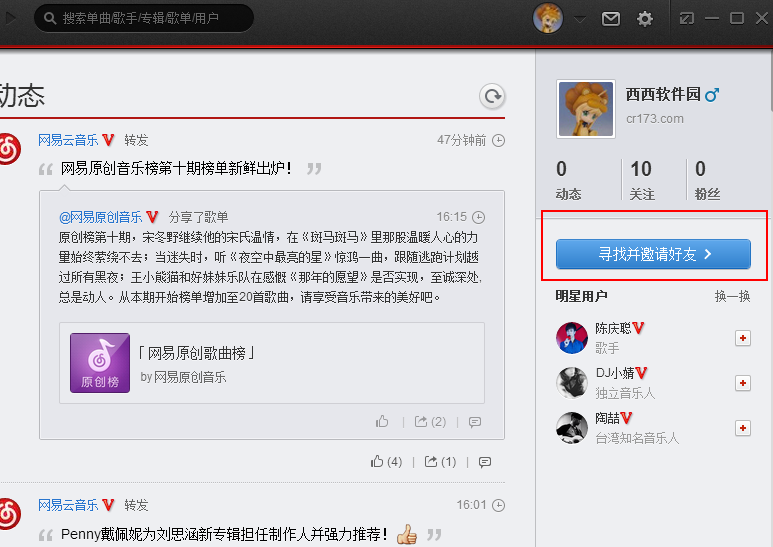The image size is (773, 547).
Task: Open settings gear icon
Action: 644,19
